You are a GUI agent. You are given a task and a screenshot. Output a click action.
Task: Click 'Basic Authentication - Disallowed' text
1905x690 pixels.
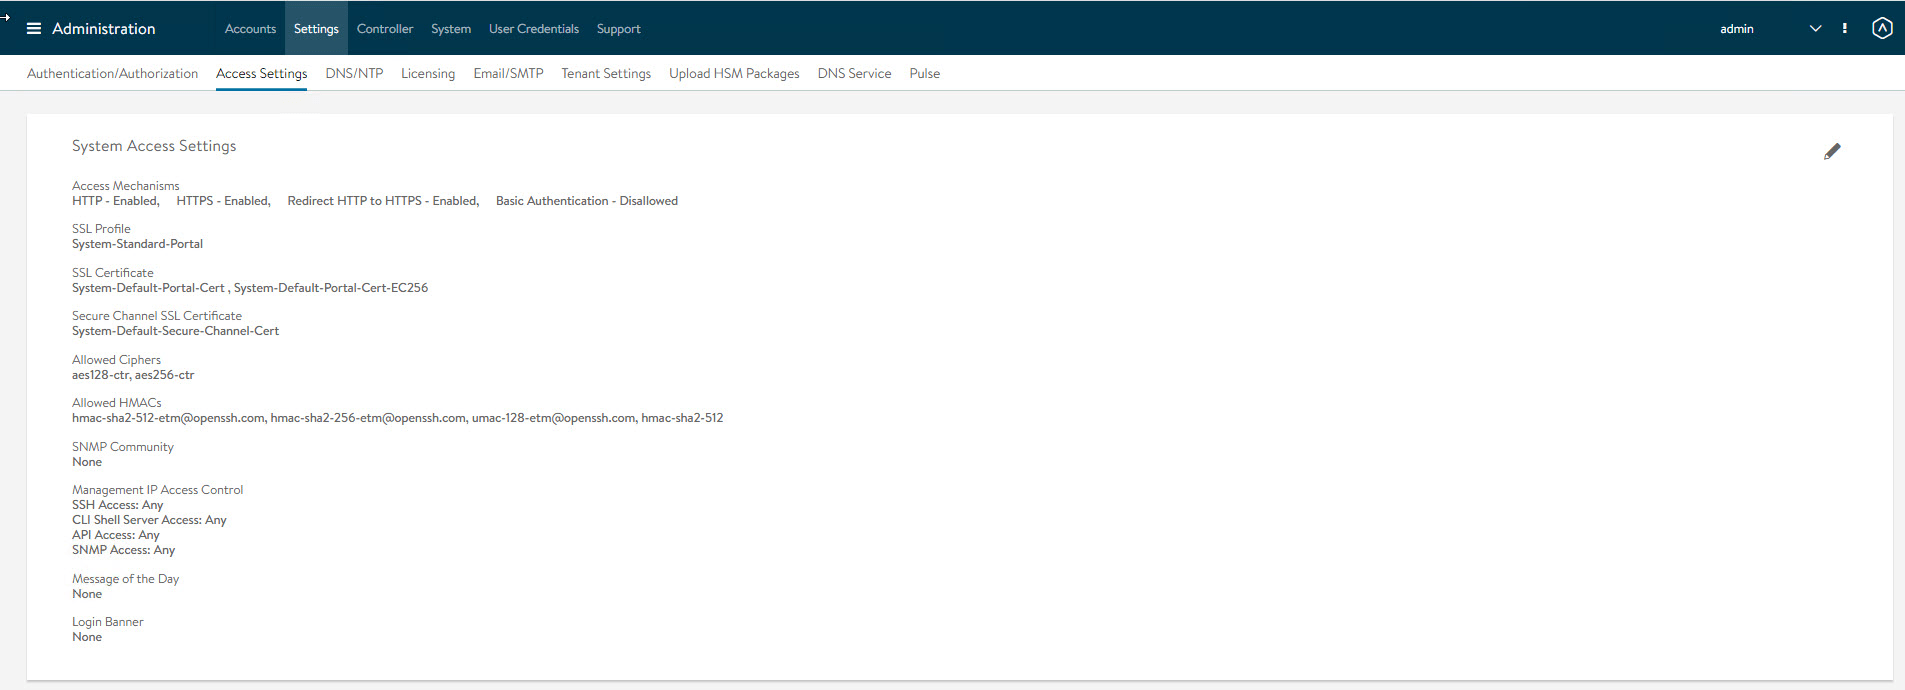coord(587,201)
